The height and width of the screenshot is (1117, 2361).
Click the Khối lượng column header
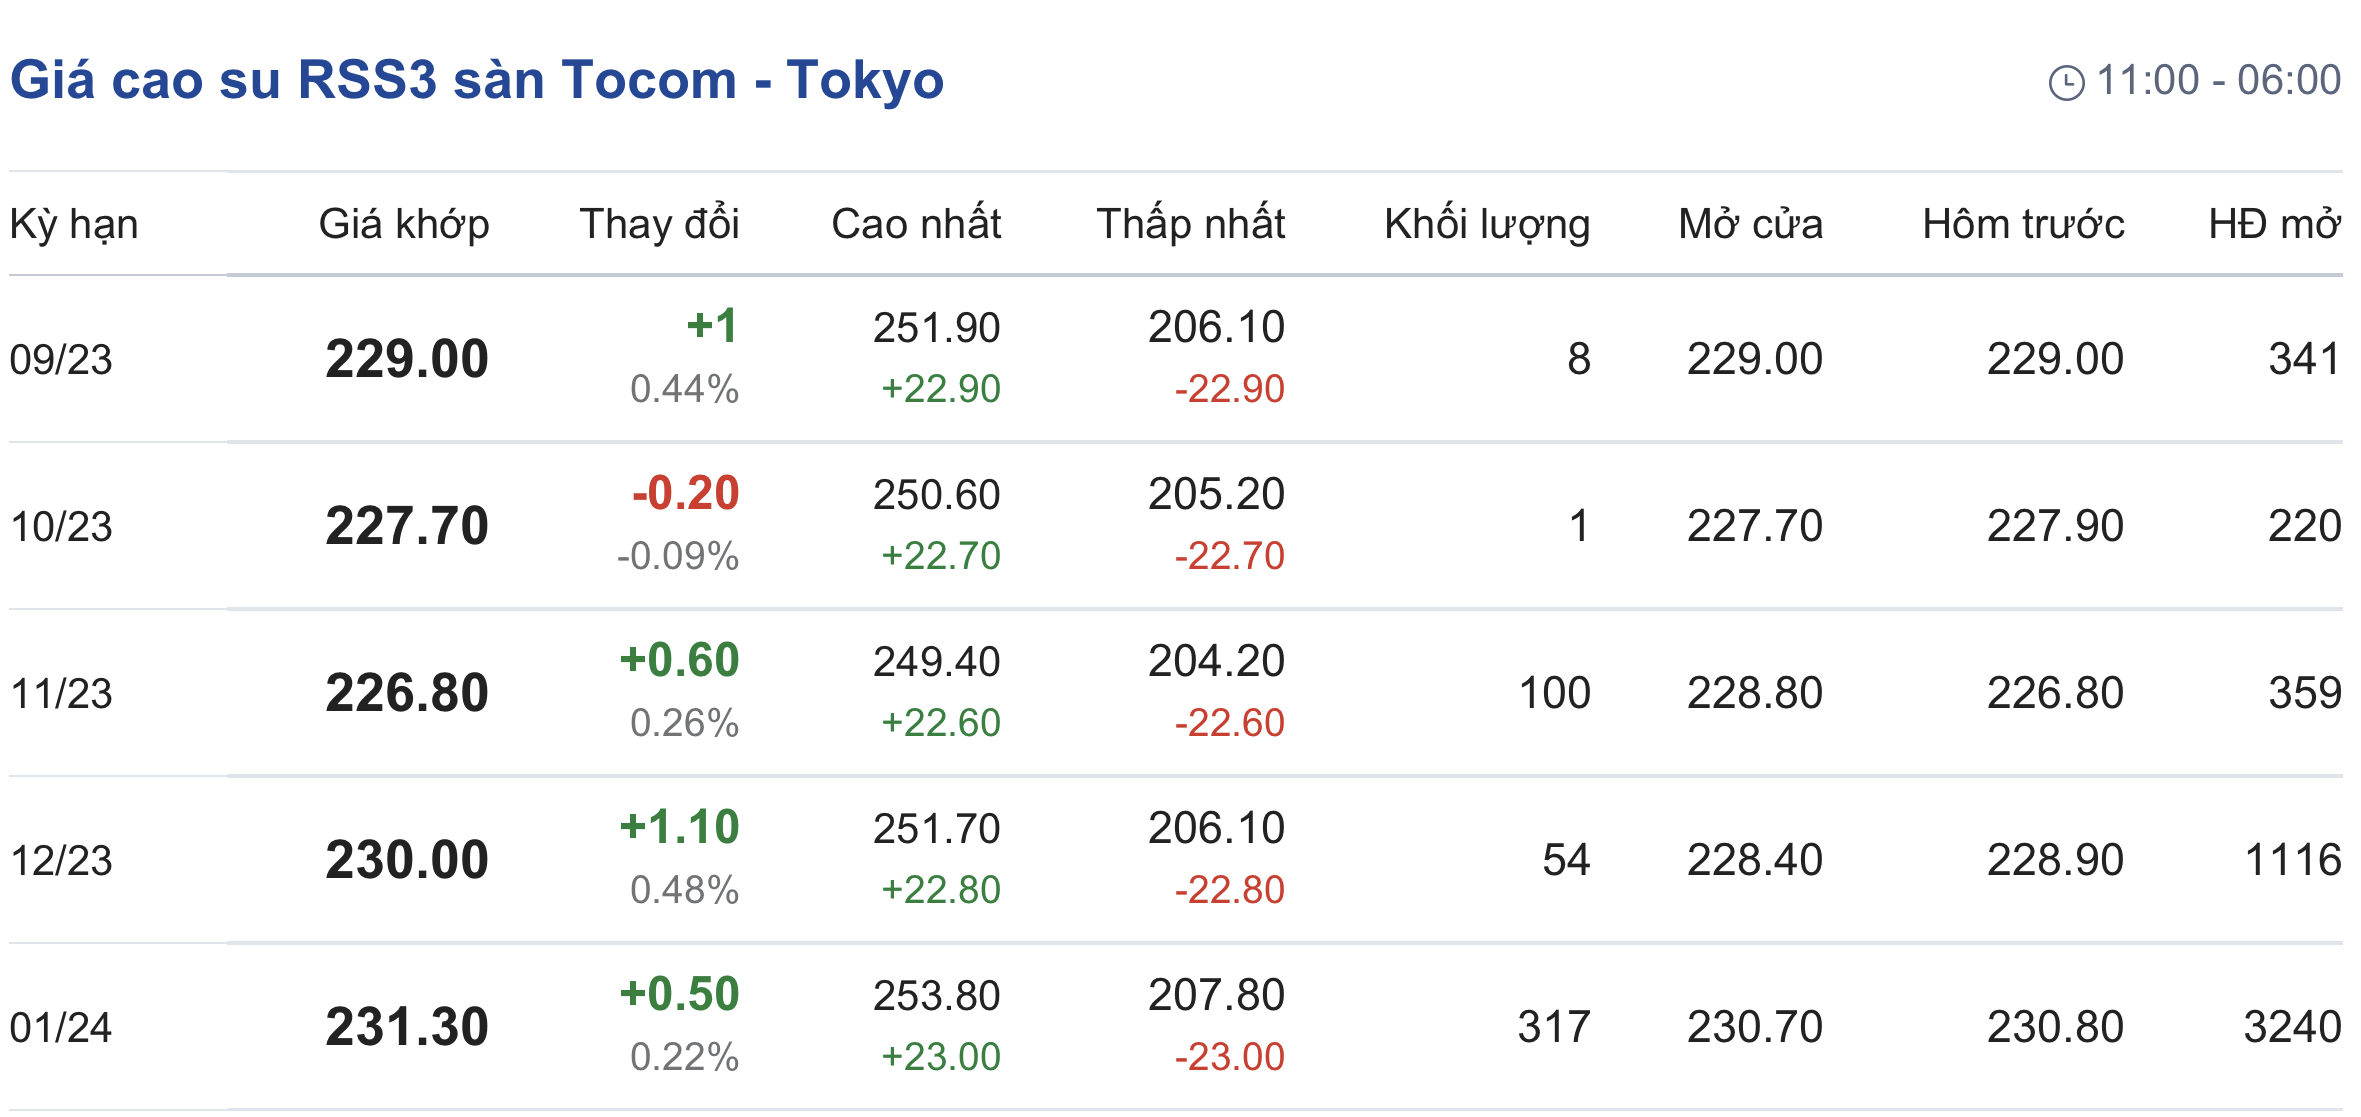[1487, 224]
